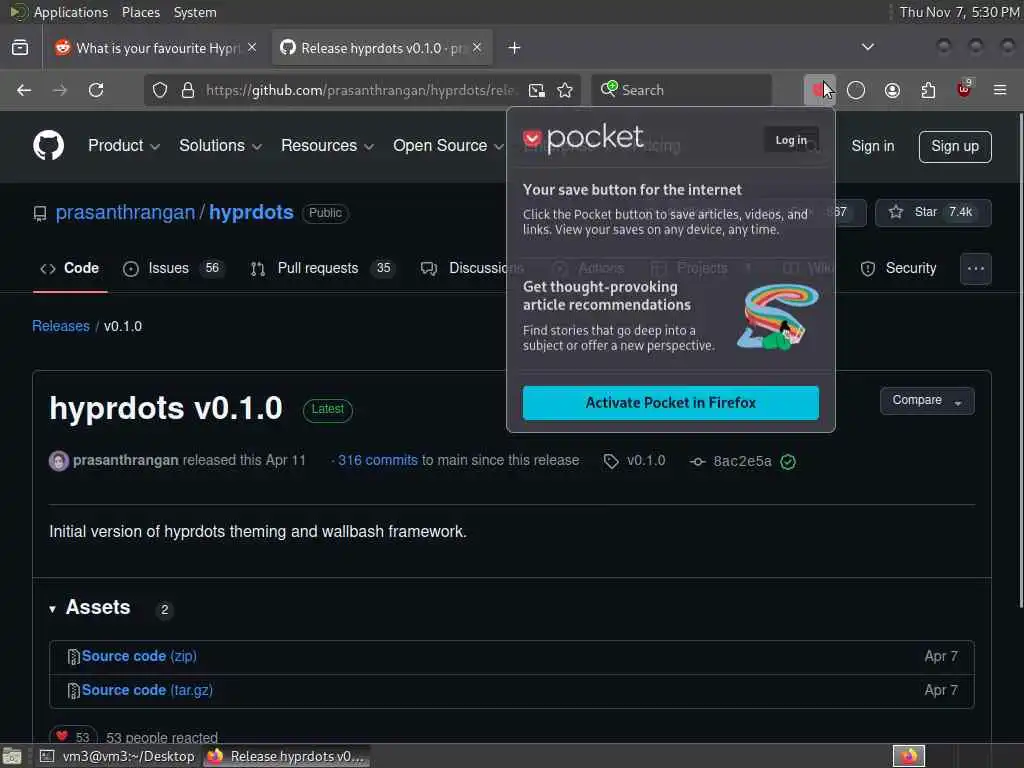Open the extensions puzzle icon

tap(928, 90)
